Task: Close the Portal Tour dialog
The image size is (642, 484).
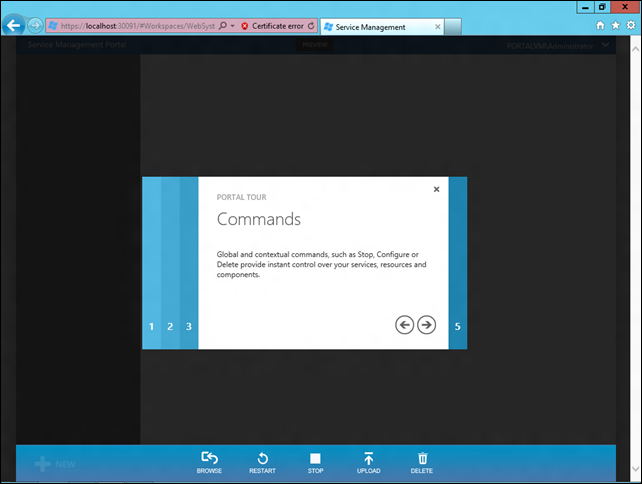Action: click(436, 189)
